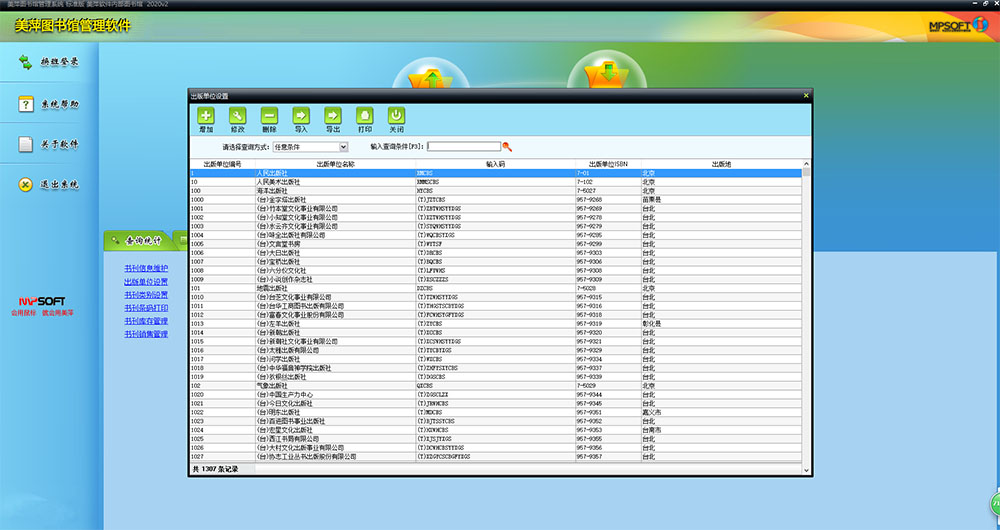Click the 导出 (export) icon
Screen dimensions: 1000x530
pyautogui.click(x=333, y=116)
